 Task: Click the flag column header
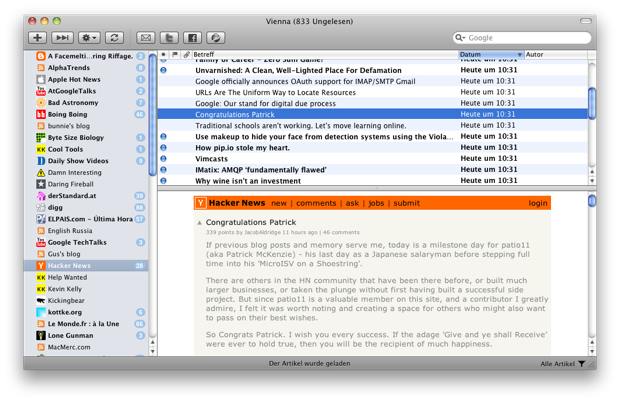(x=175, y=55)
